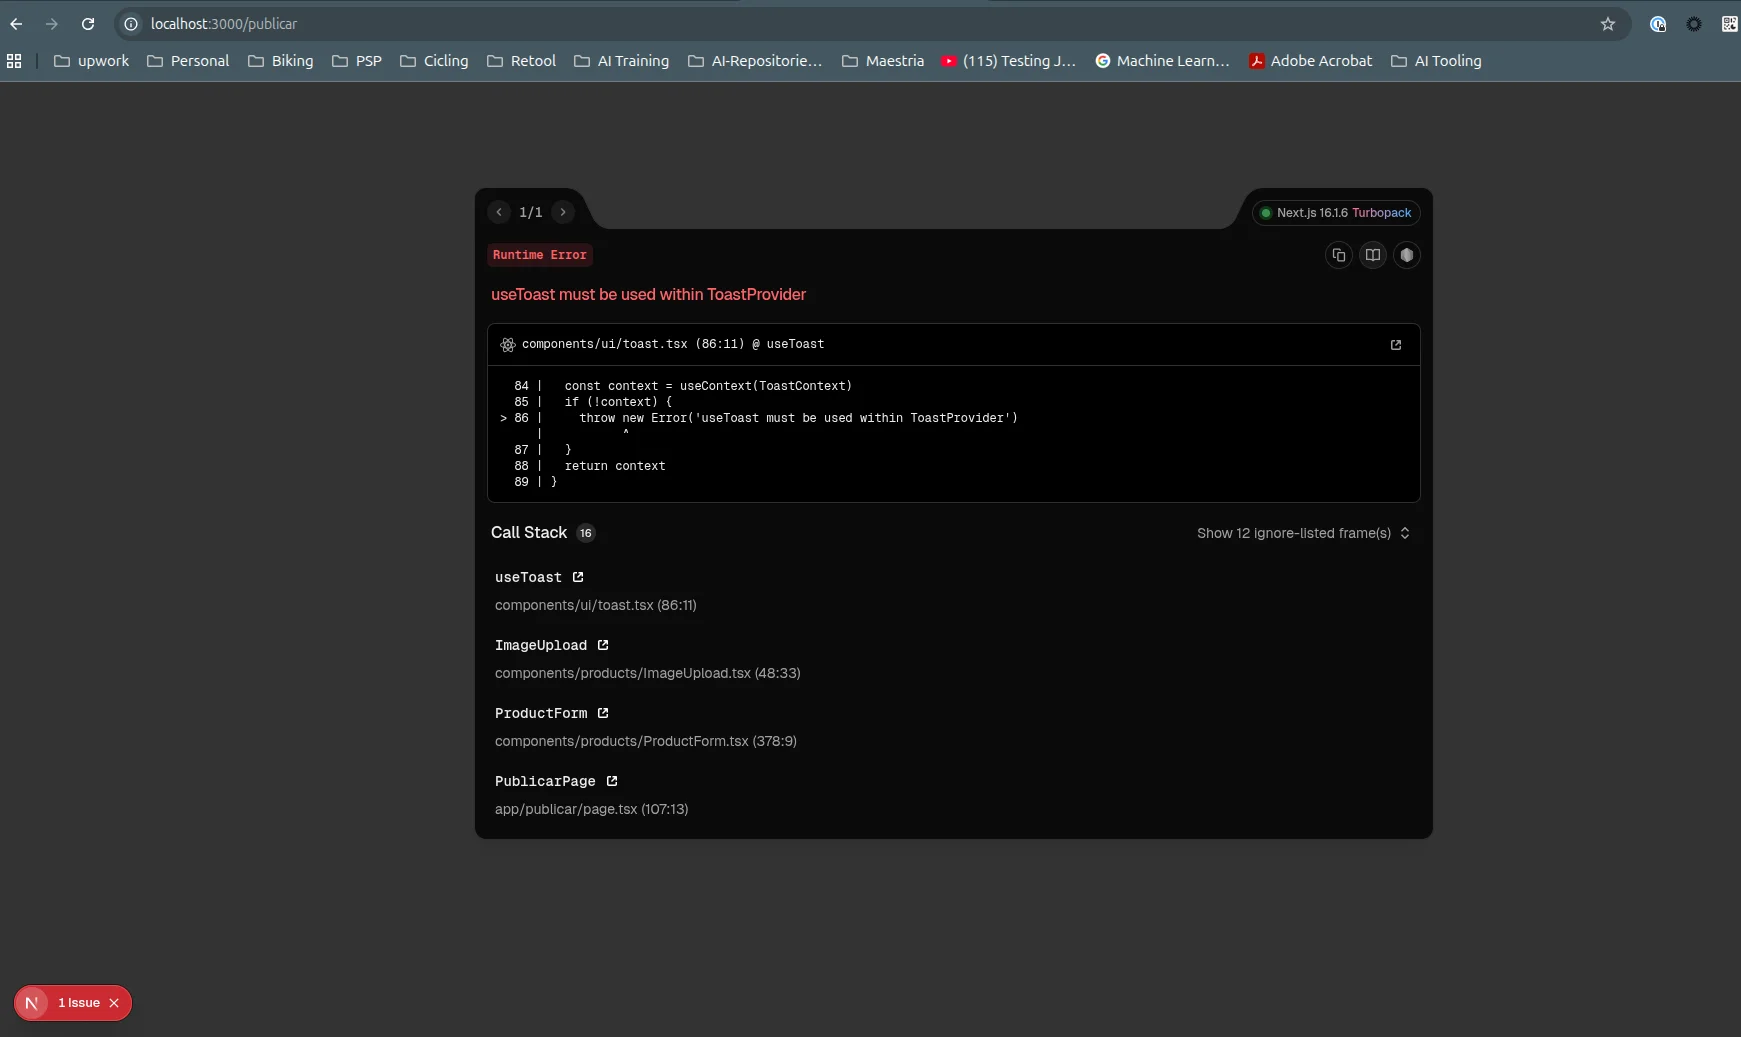The height and width of the screenshot is (1037, 1741).
Task: Click 'components/products/ImageUpload.tsx (48:33)' path
Action: [x=648, y=673]
